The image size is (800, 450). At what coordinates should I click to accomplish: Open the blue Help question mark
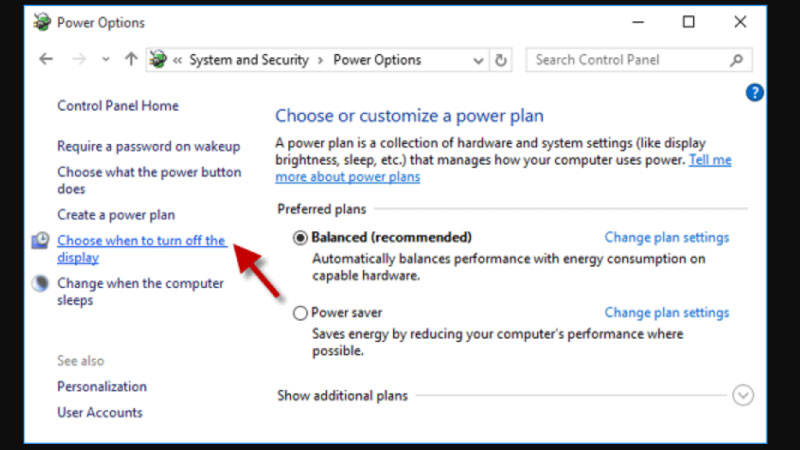pos(755,93)
